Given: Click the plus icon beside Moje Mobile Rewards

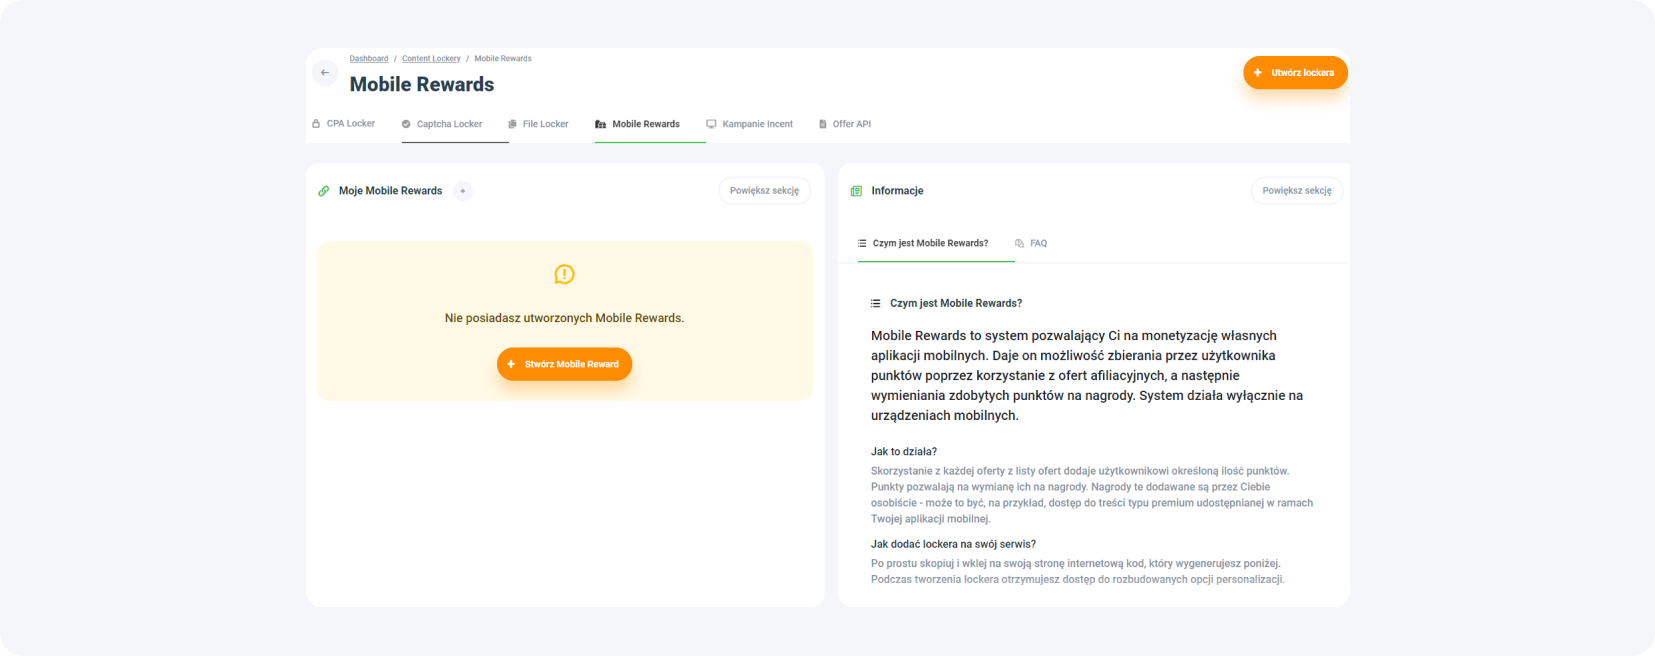Looking at the screenshot, I should (462, 191).
